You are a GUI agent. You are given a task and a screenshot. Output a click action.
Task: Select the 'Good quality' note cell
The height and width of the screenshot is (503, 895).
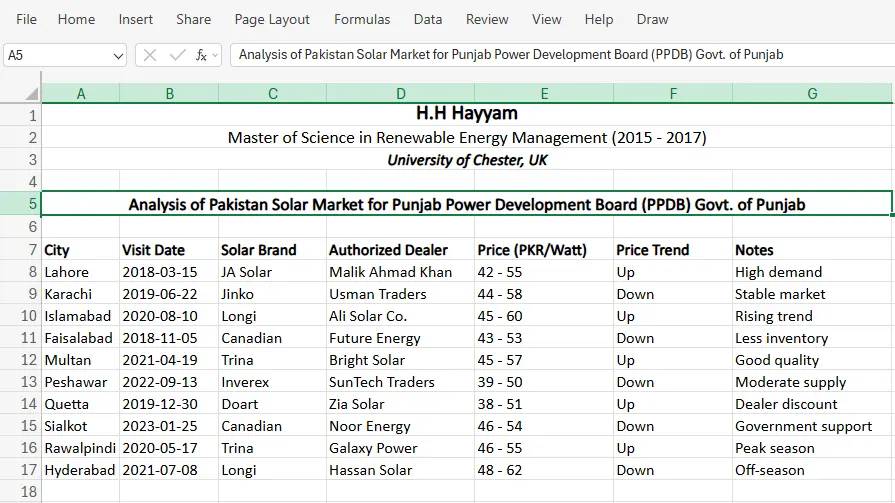tap(812, 360)
